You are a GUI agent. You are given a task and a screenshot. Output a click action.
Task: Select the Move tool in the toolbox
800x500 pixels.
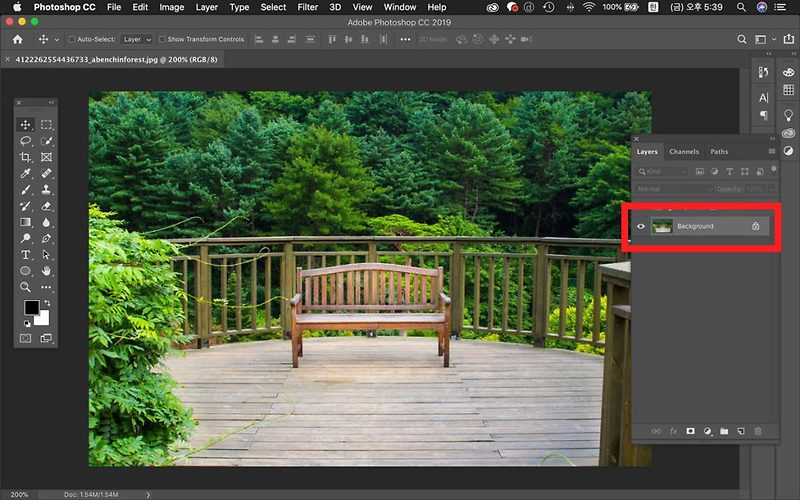25,124
